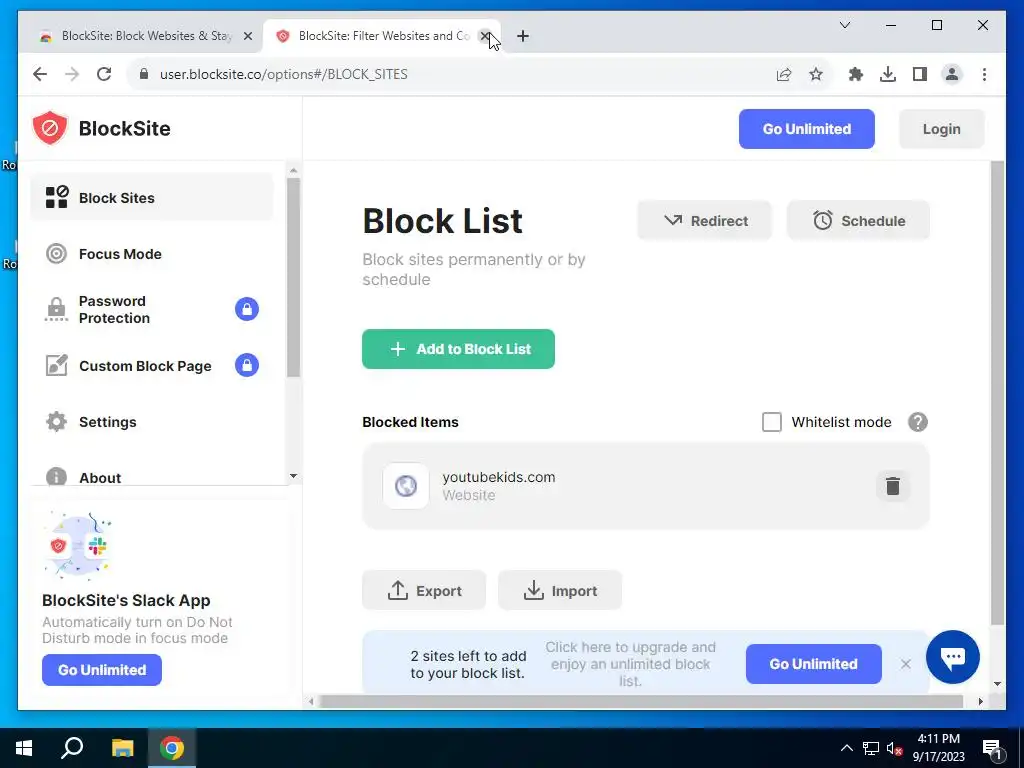Click the Redirect button
This screenshot has height=768, width=1024.
tap(705, 221)
